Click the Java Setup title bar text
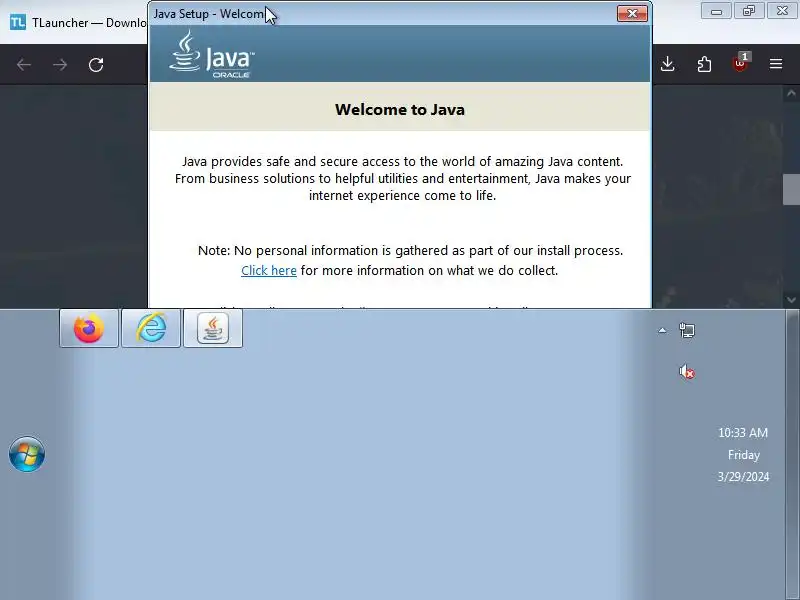Screen dimensions: 800x600 click(209, 14)
